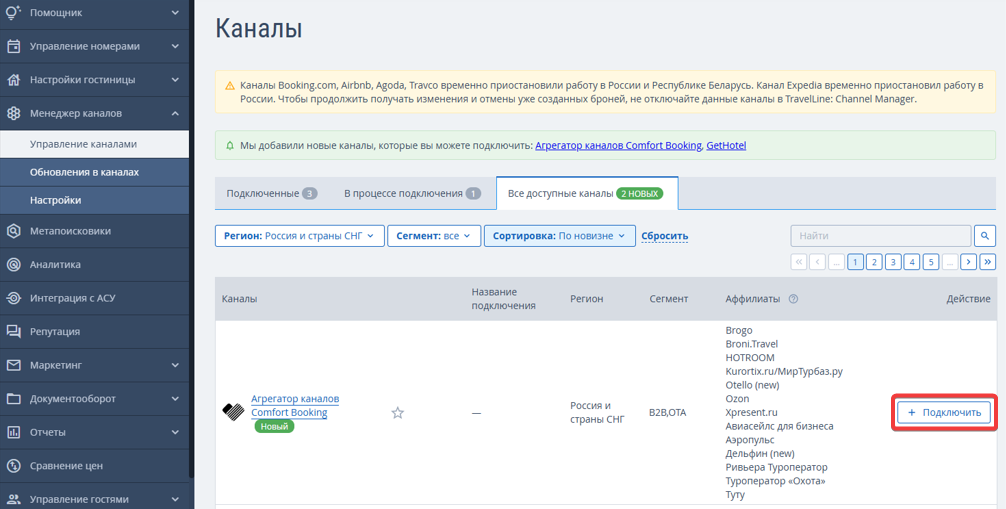Screen dimensions: 1006x509
Task: Click the yellow warning triangle icon
Action: 230,85
